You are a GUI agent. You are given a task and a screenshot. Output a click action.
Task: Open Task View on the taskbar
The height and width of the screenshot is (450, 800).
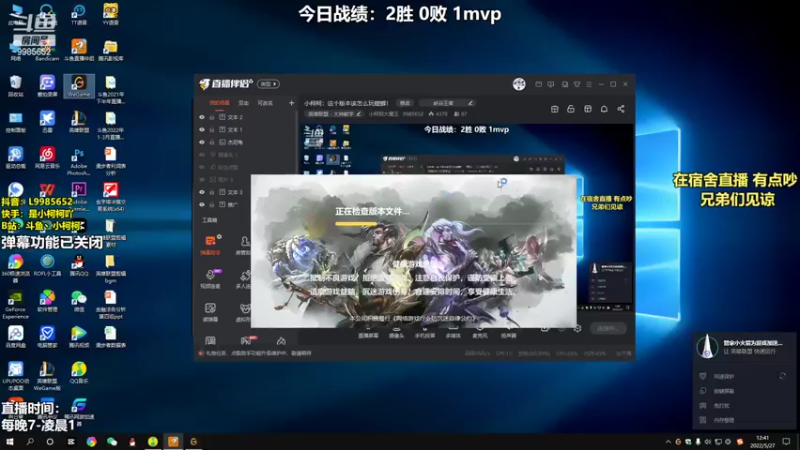71,442
